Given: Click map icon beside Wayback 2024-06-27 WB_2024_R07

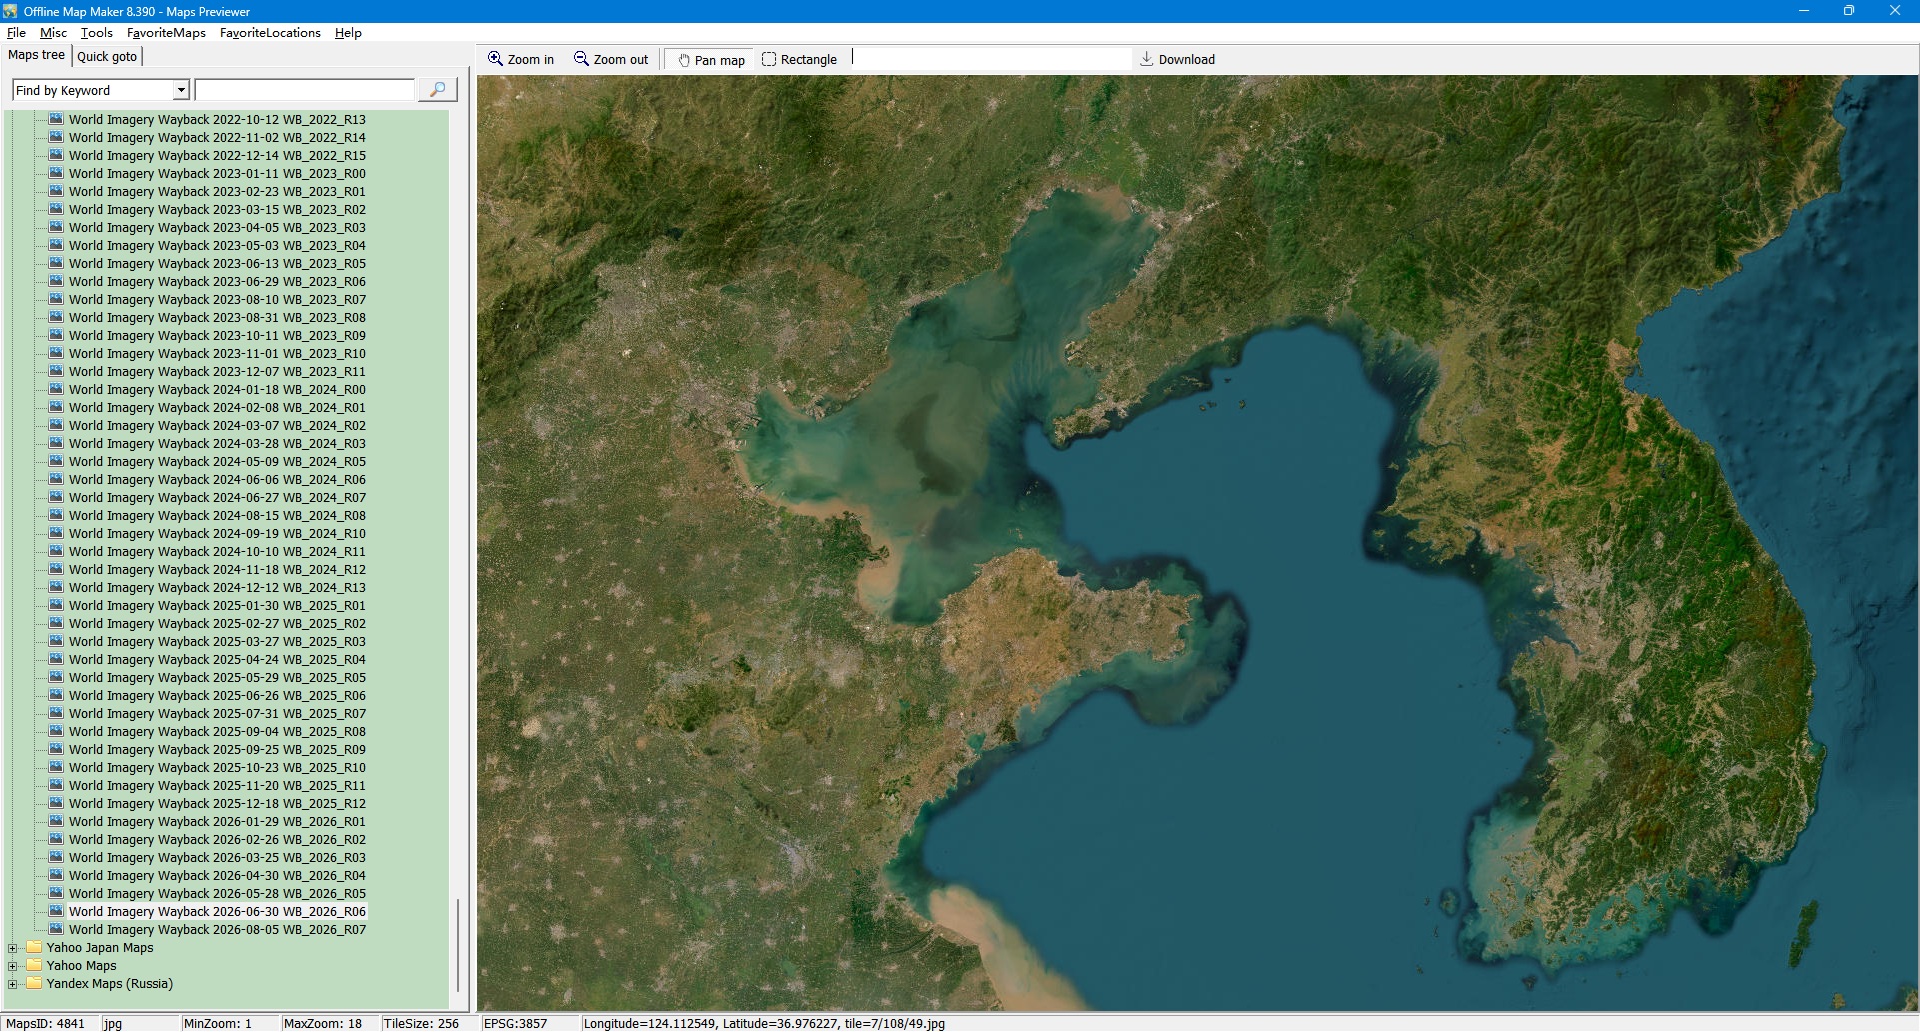Looking at the screenshot, I should tap(56, 497).
